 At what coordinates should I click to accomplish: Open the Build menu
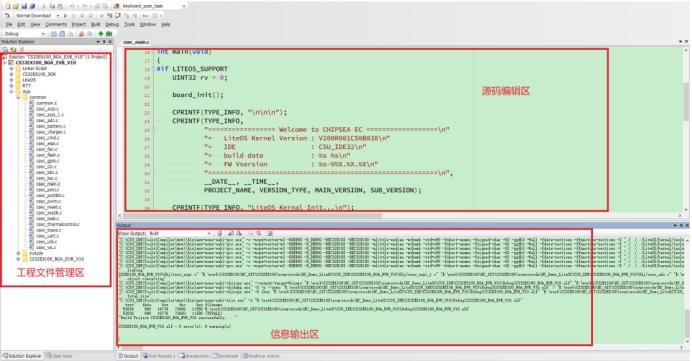[96, 24]
